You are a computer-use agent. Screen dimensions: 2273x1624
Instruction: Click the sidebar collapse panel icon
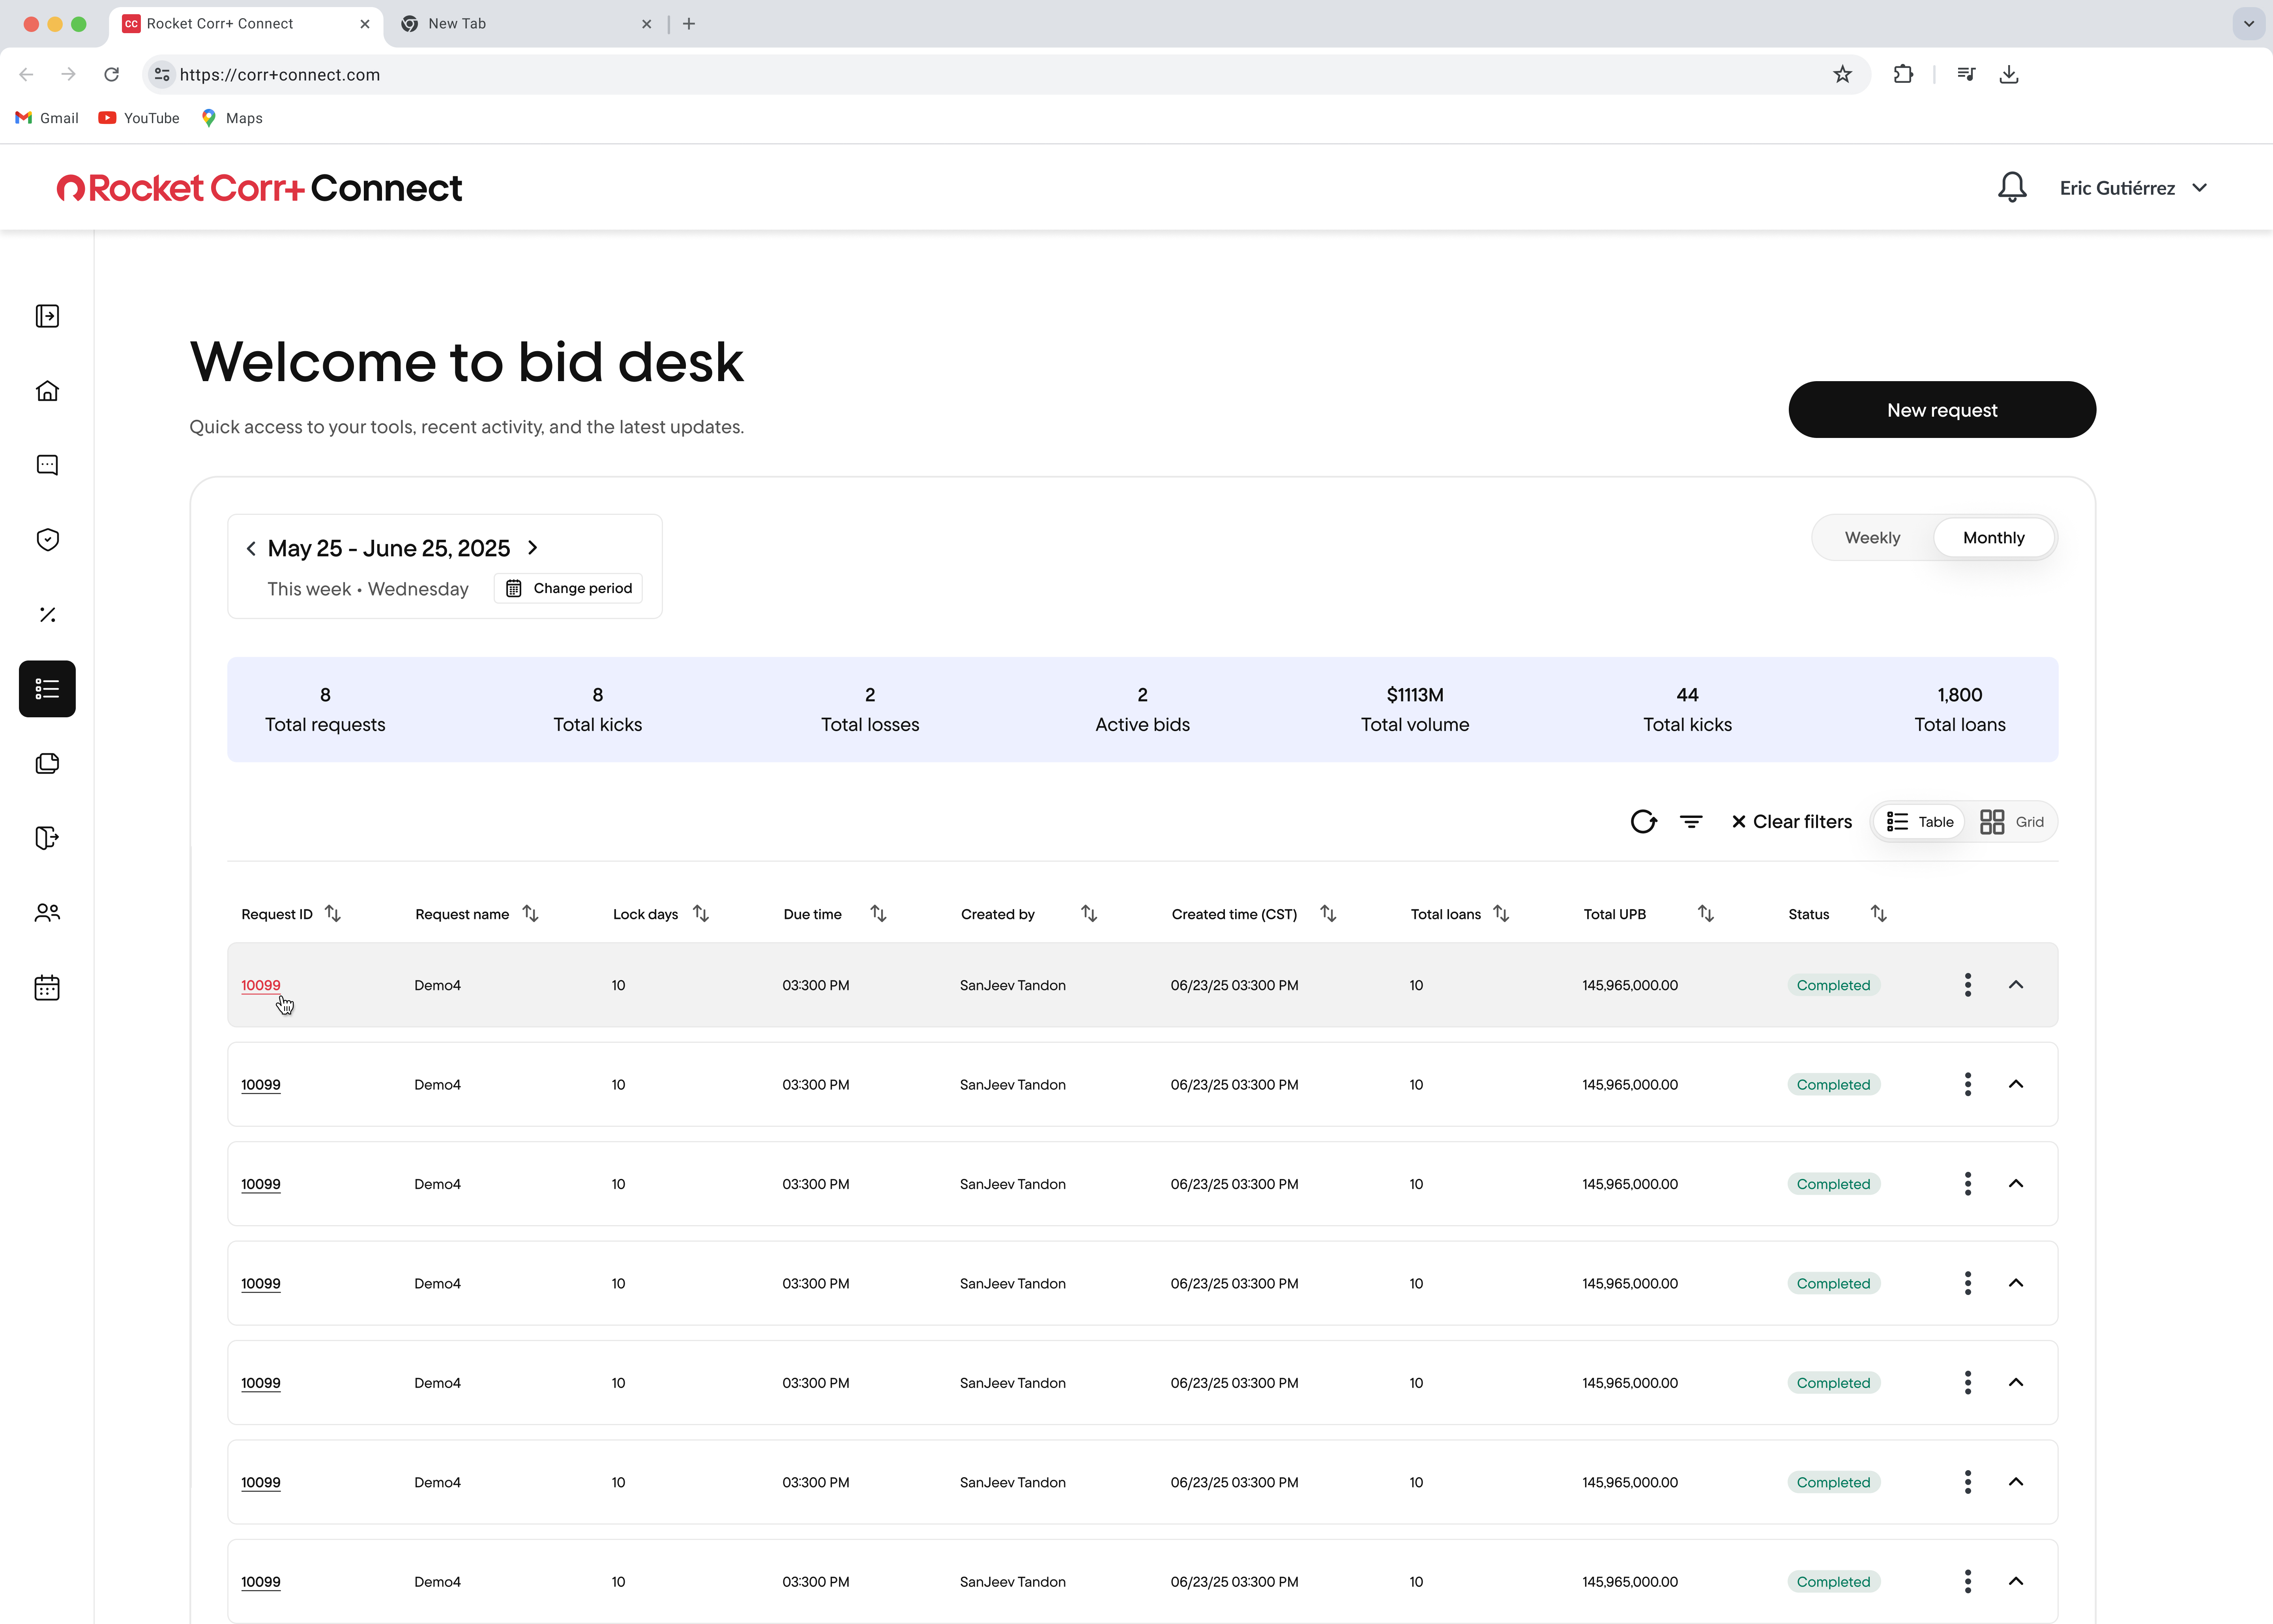pos(47,316)
